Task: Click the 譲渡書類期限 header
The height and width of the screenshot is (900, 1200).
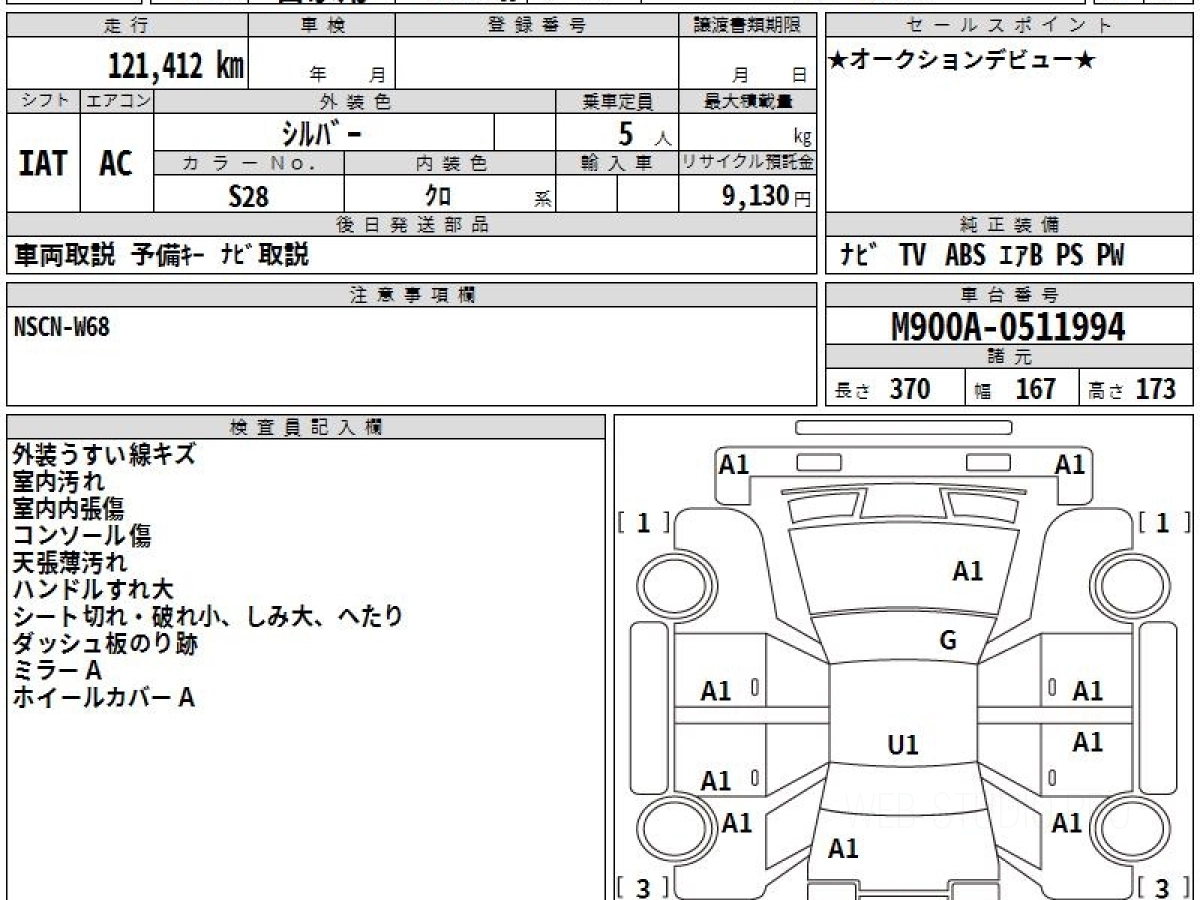Action: tap(747, 26)
